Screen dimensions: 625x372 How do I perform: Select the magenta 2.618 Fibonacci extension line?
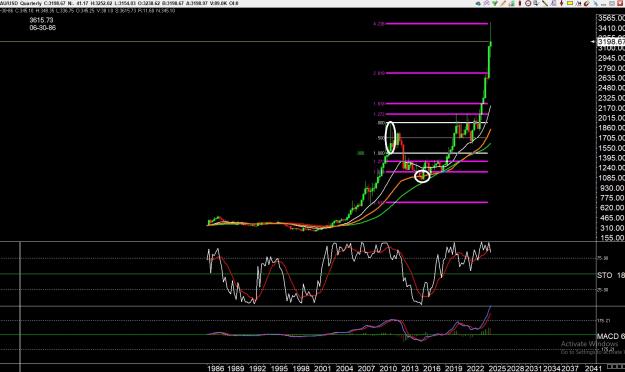[436, 73]
